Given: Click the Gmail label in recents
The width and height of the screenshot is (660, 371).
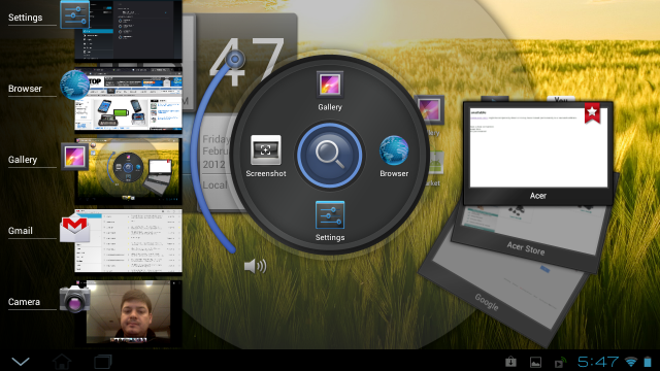Looking at the screenshot, I should (20, 231).
